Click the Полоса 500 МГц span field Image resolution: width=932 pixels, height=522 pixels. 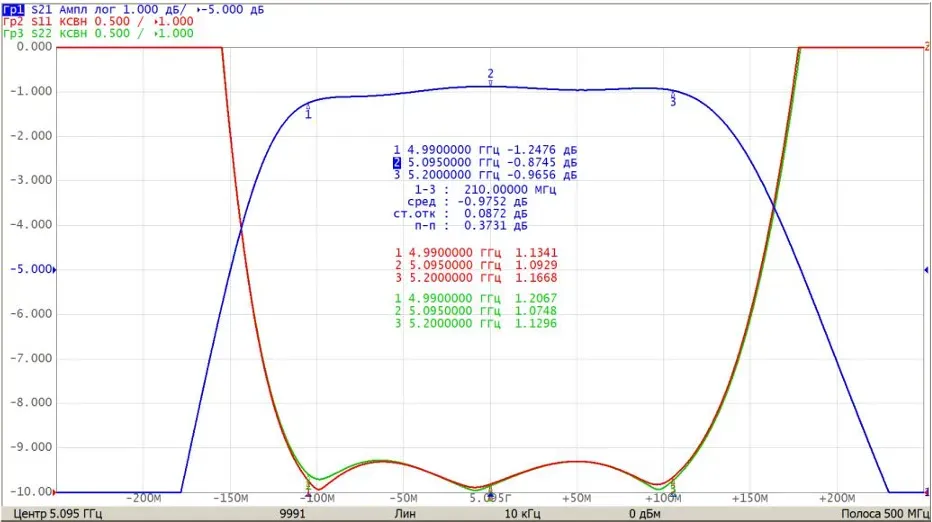(885, 514)
